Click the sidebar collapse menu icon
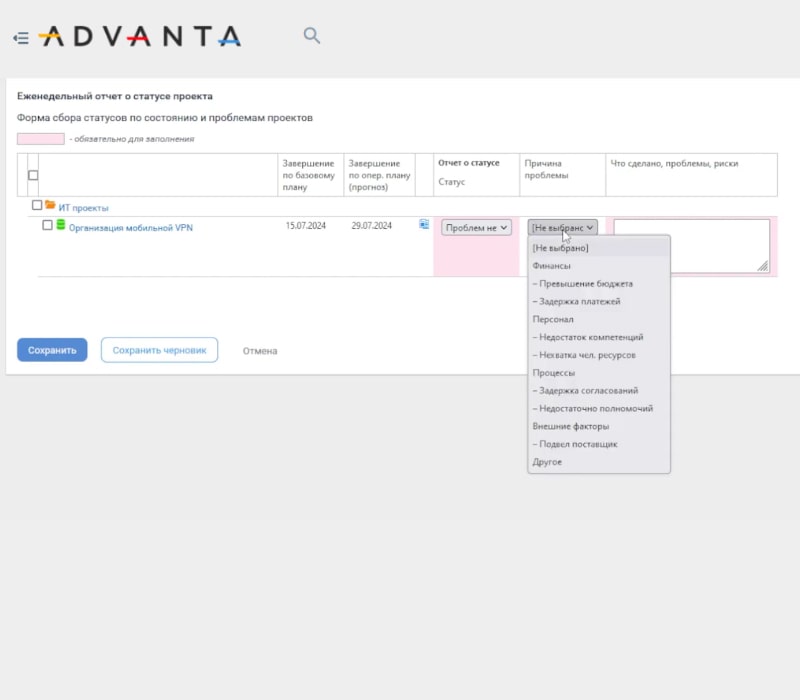Screen dimensions: 800x700 coord(20,38)
